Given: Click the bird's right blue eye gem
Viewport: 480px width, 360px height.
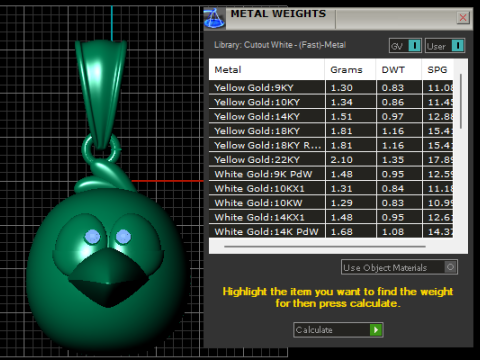Looking at the screenshot, I should pos(123,236).
